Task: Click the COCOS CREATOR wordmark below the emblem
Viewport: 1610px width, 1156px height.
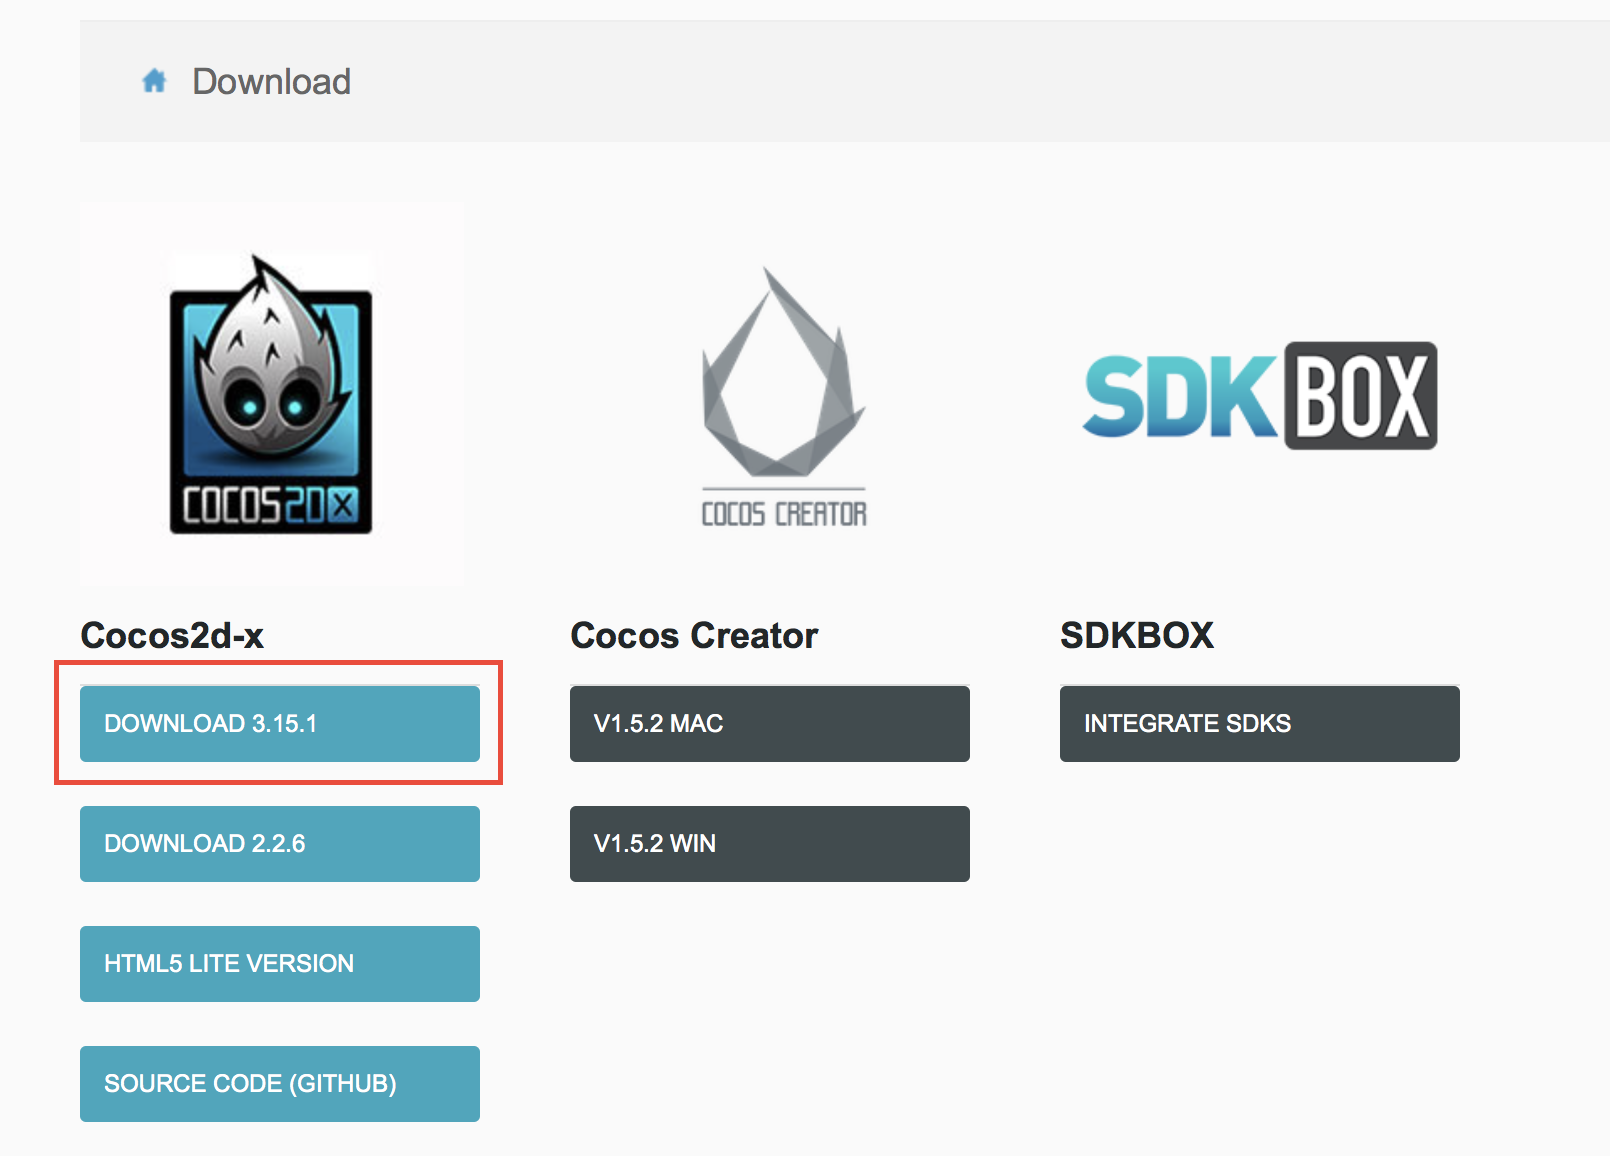Action: point(784,514)
